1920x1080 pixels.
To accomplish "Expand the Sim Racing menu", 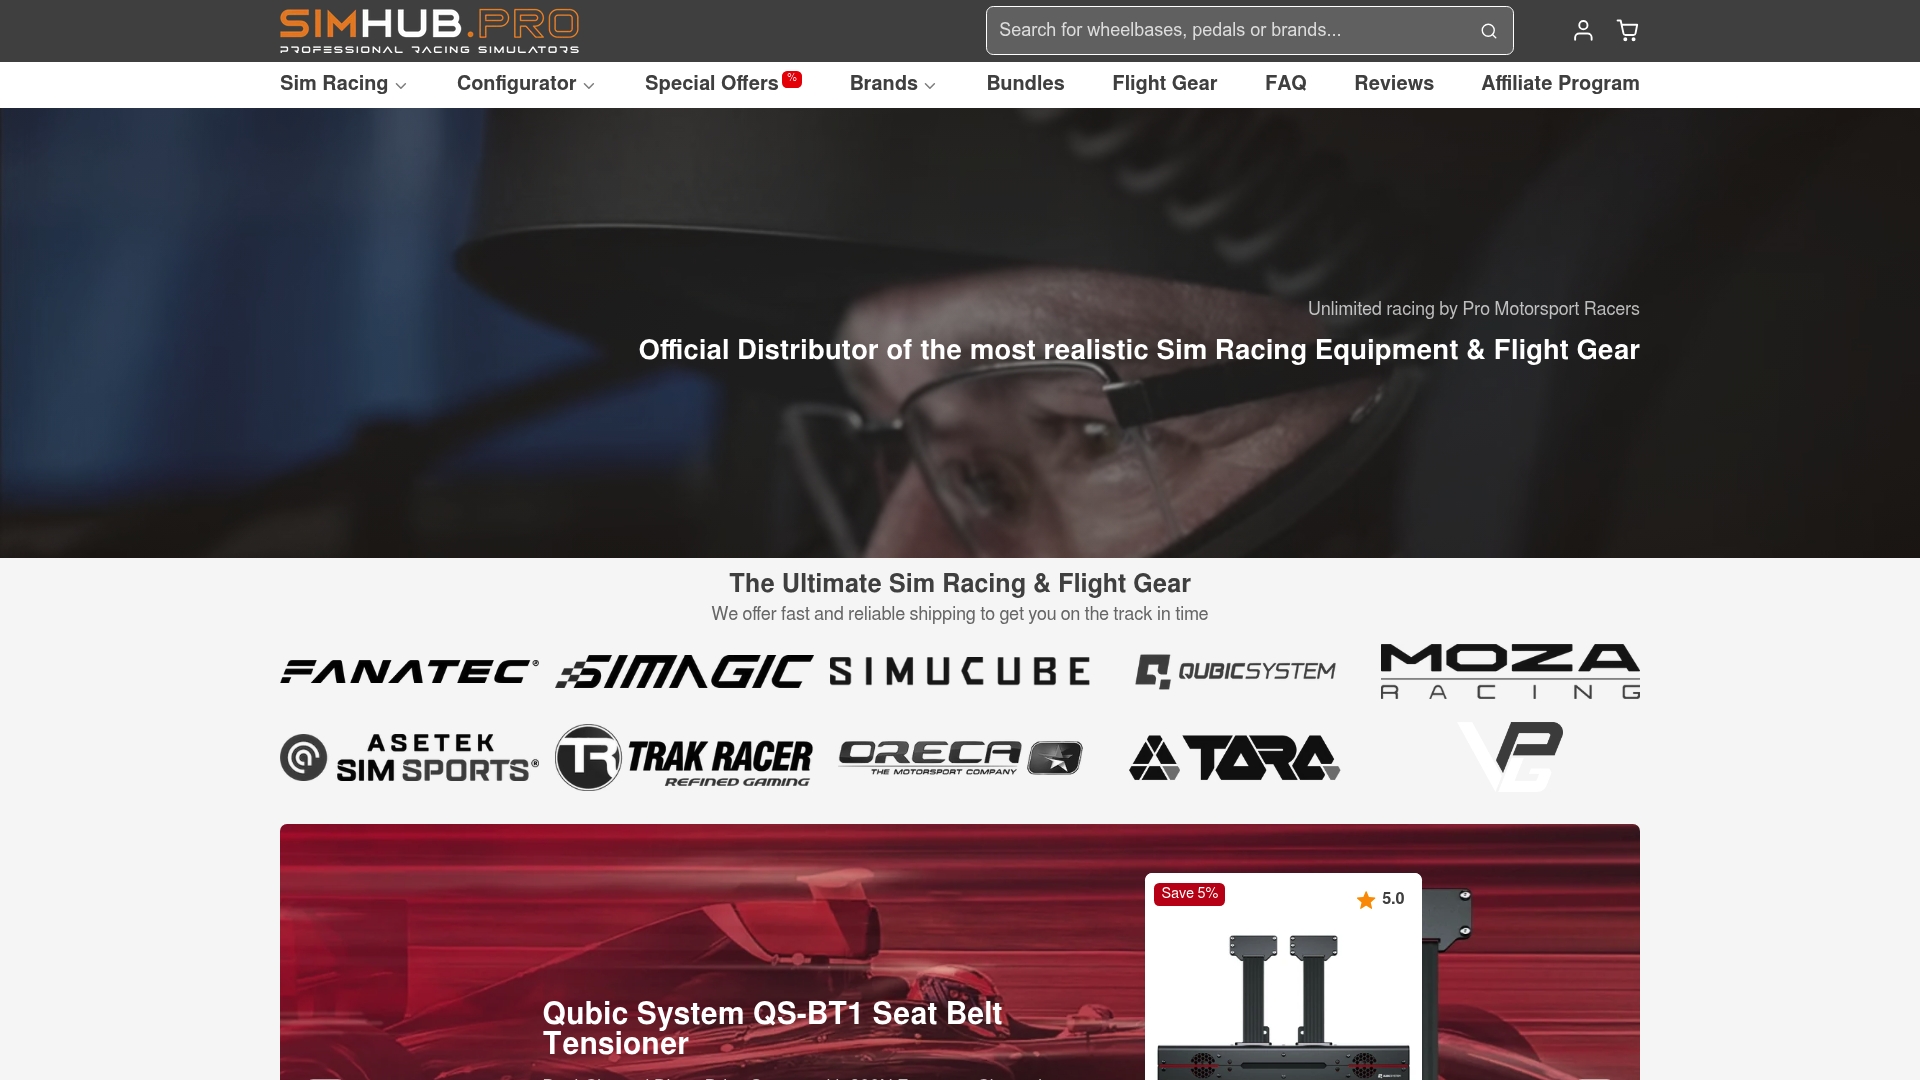I will tap(343, 84).
